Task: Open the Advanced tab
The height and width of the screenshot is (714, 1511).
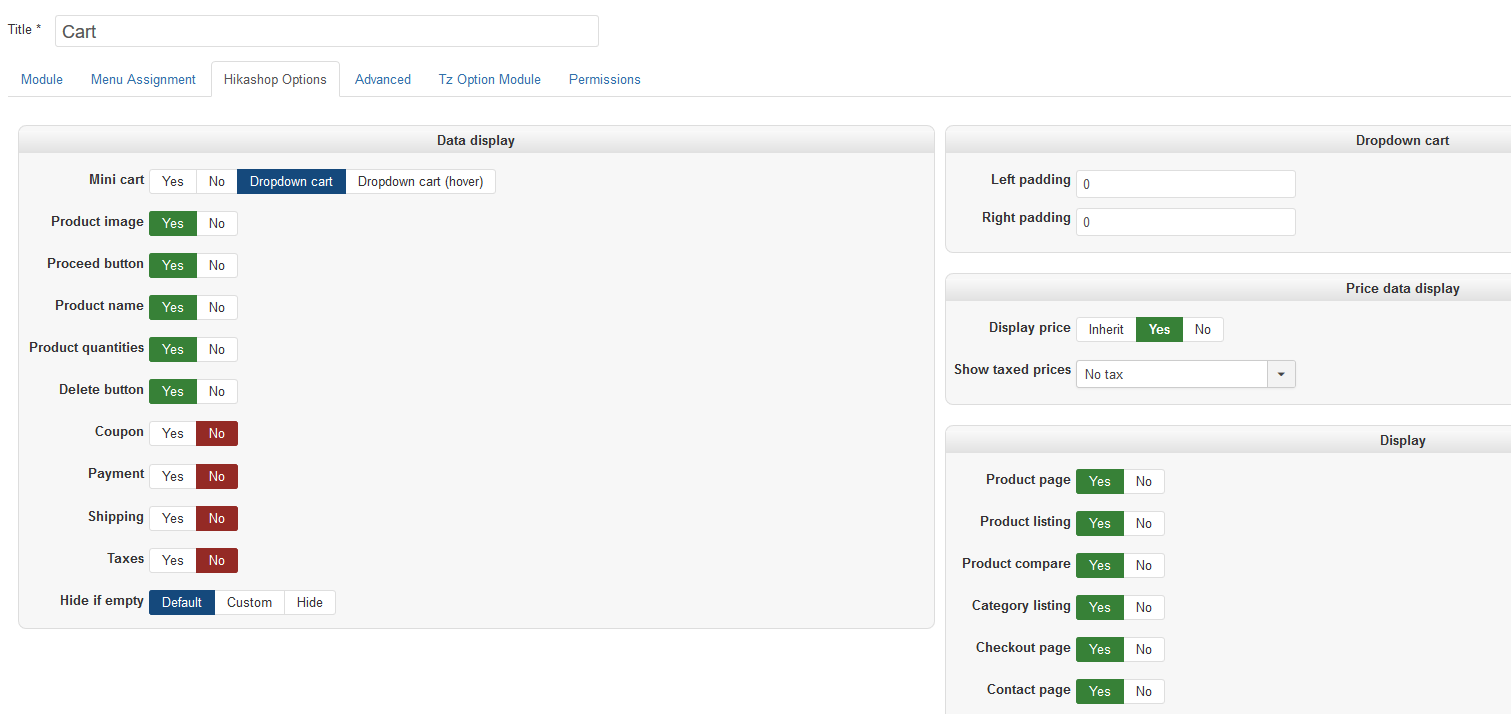Action: (x=383, y=79)
